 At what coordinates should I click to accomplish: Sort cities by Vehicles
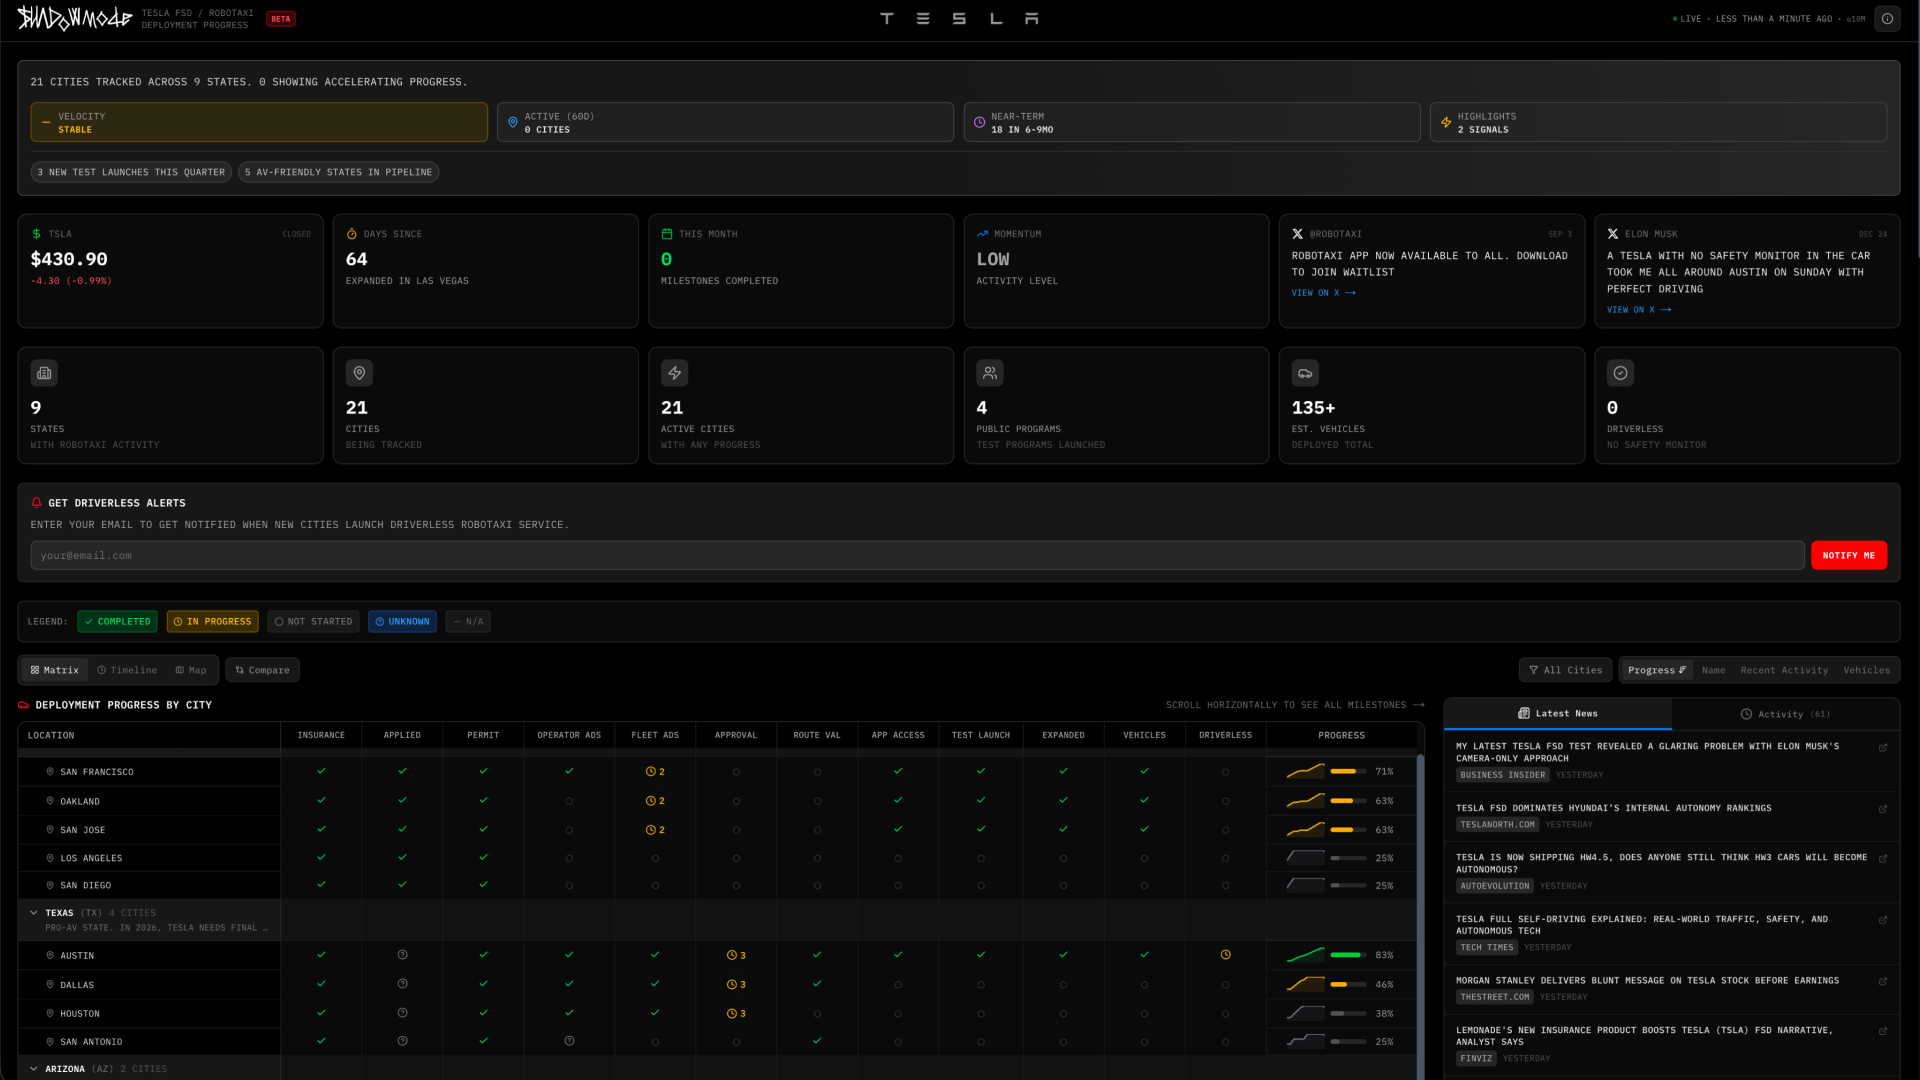[x=1866, y=670]
